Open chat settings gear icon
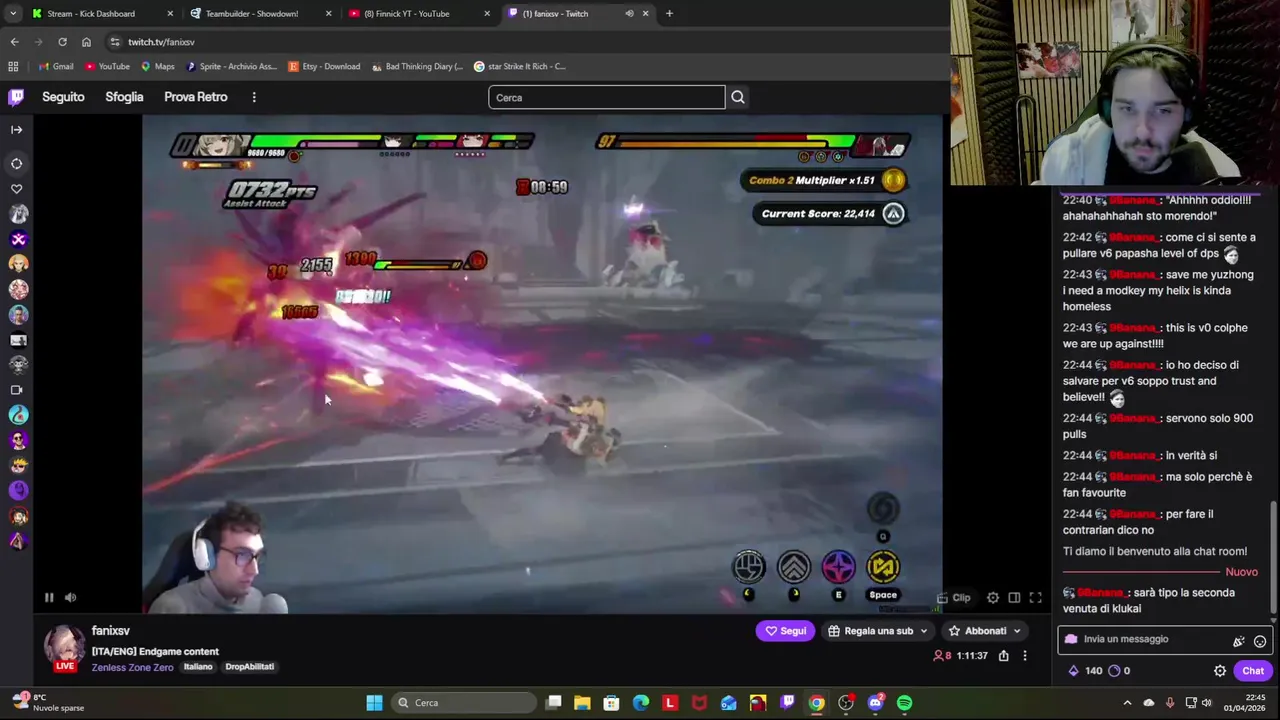The width and height of the screenshot is (1280, 720). pyautogui.click(x=1220, y=671)
